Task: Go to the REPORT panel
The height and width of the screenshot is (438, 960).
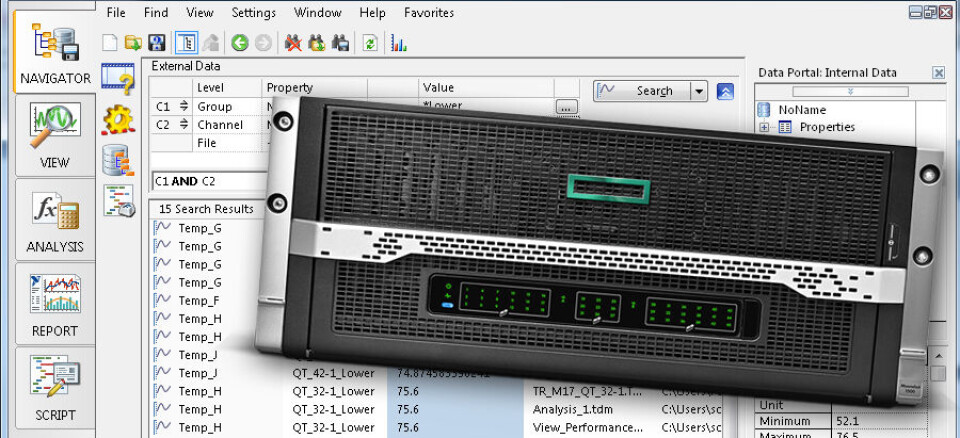Action: click(x=54, y=304)
